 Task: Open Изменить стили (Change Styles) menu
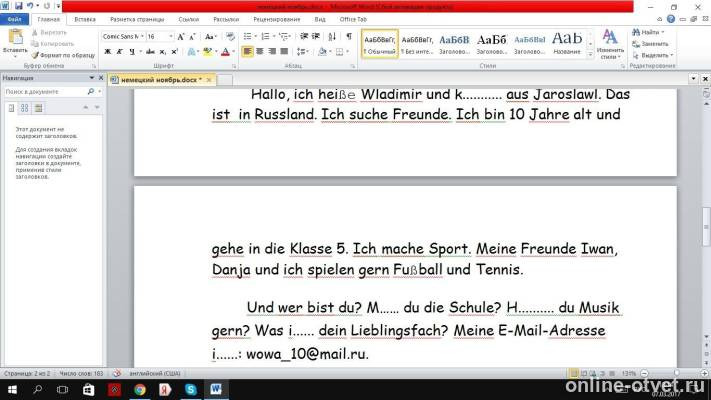[x=610, y=44]
